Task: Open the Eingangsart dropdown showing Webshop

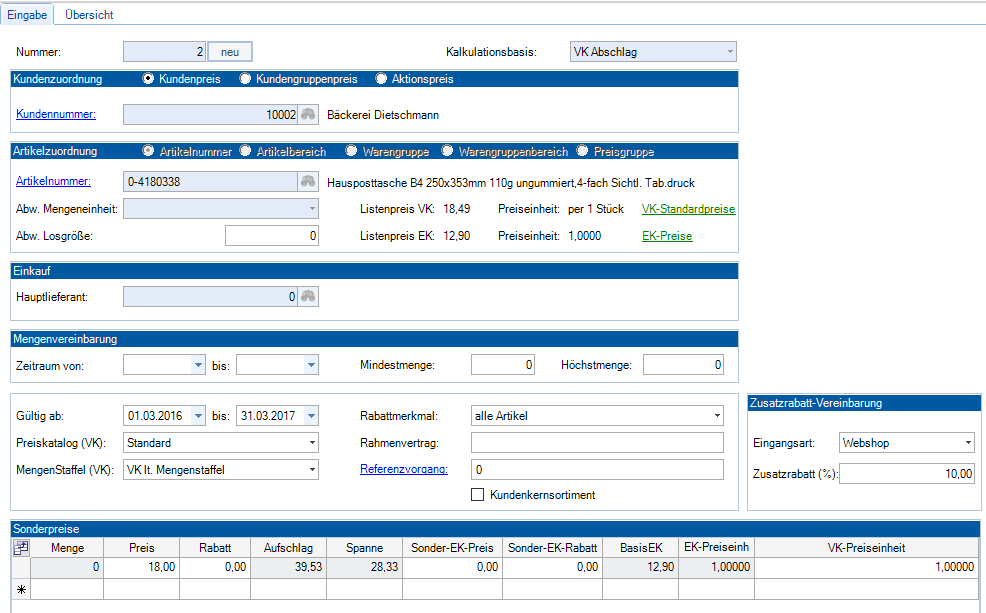Action: click(x=967, y=442)
